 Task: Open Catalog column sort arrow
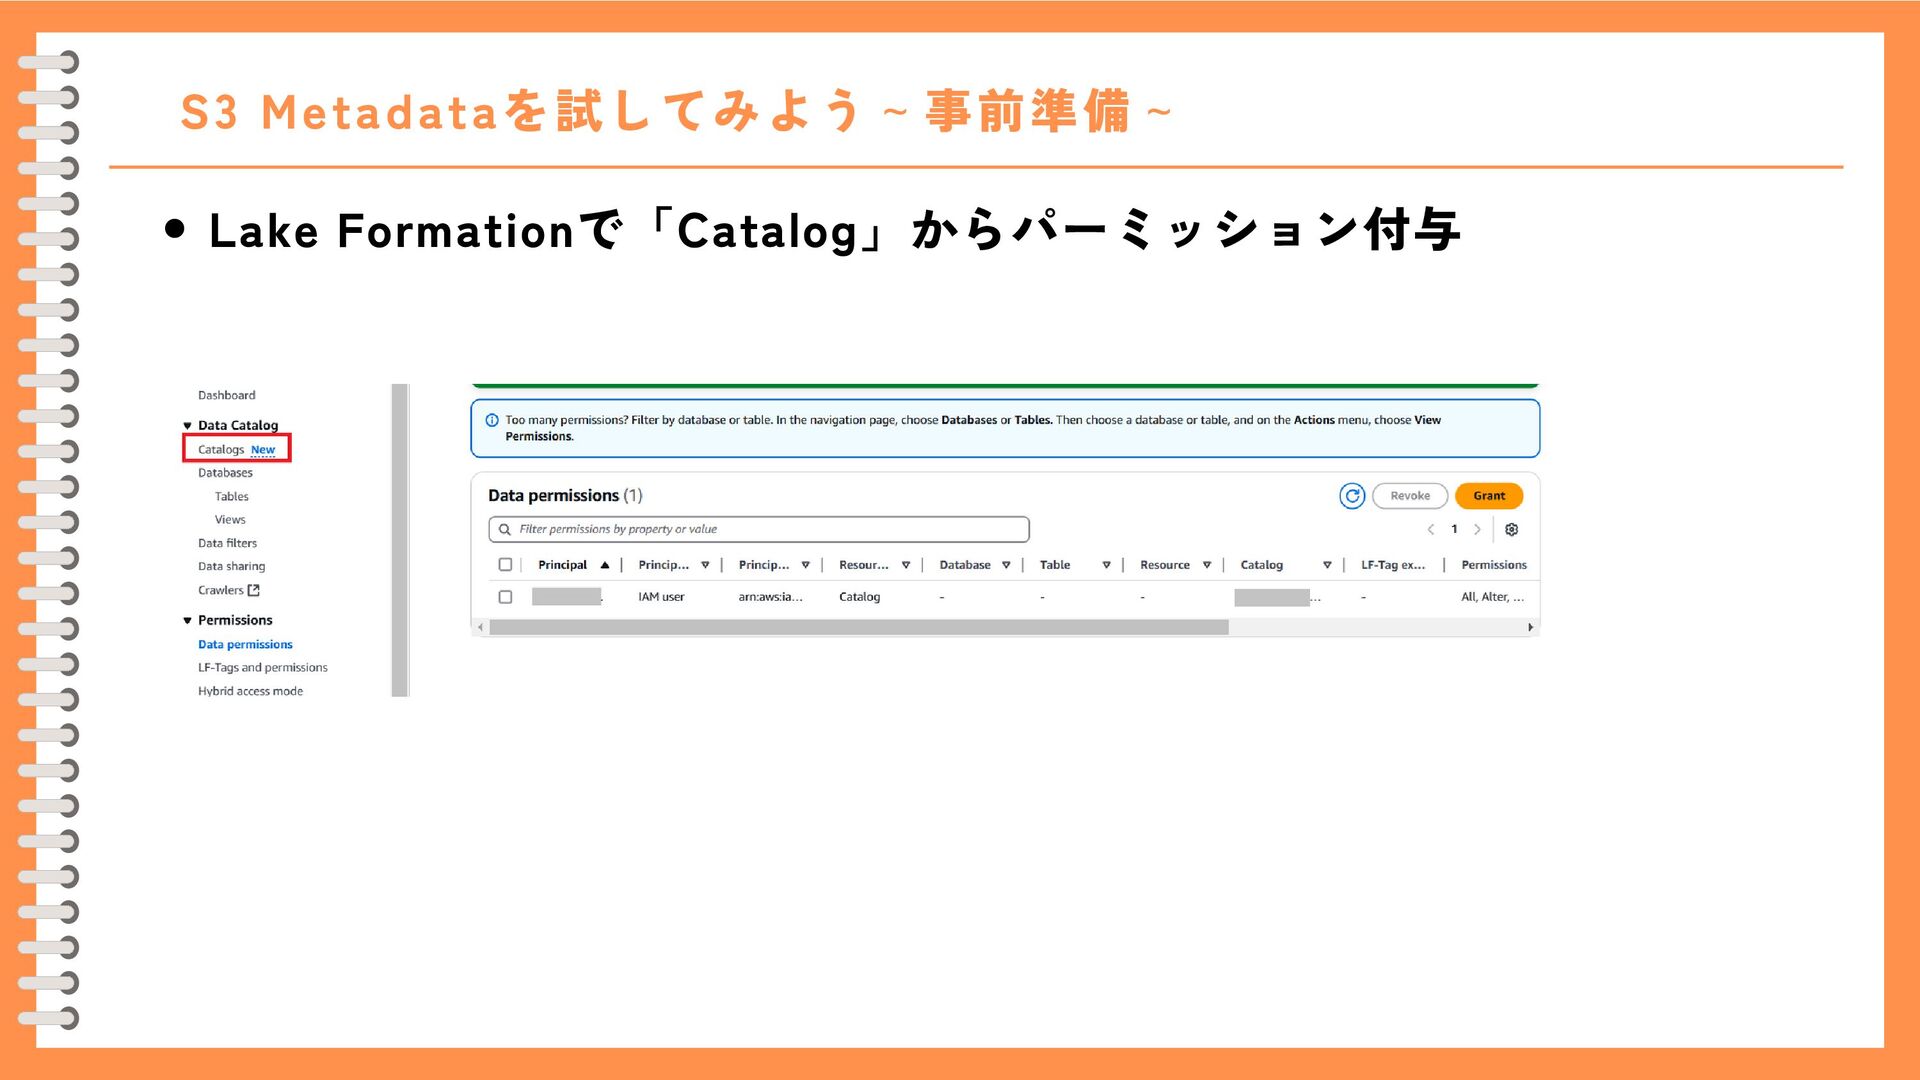pos(1327,565)
